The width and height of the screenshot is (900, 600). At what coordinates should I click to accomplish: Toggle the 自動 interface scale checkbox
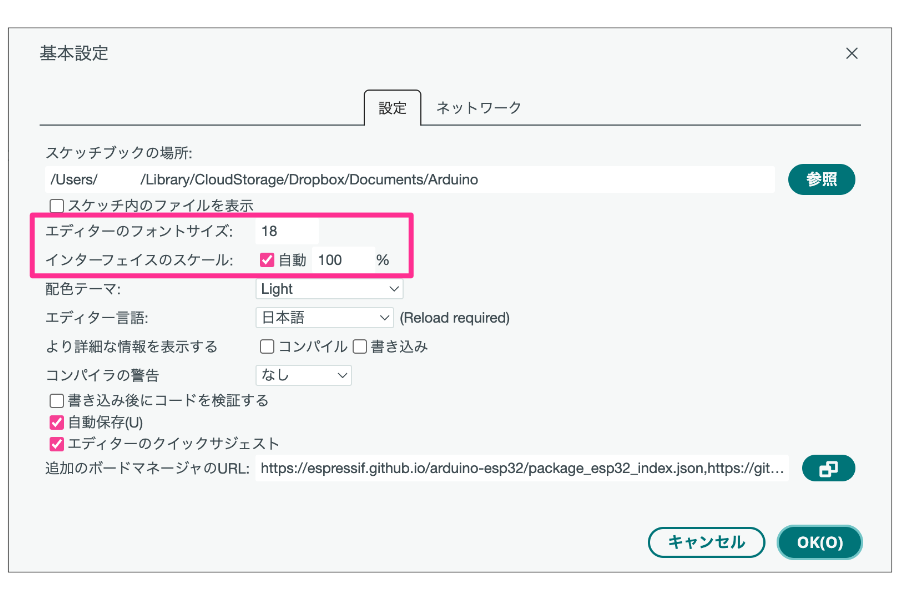tap(267, 260)
